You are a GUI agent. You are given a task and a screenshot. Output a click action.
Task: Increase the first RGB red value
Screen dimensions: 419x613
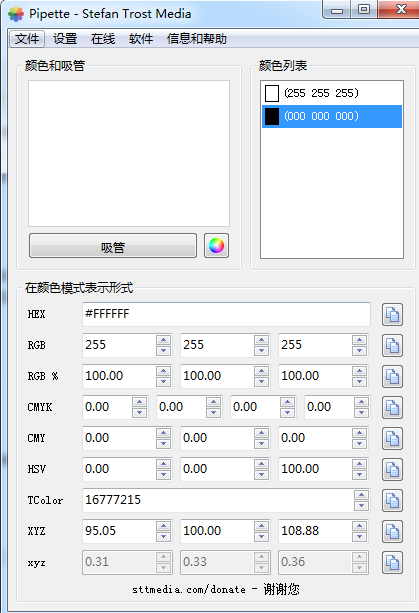[x=163, y=340]
